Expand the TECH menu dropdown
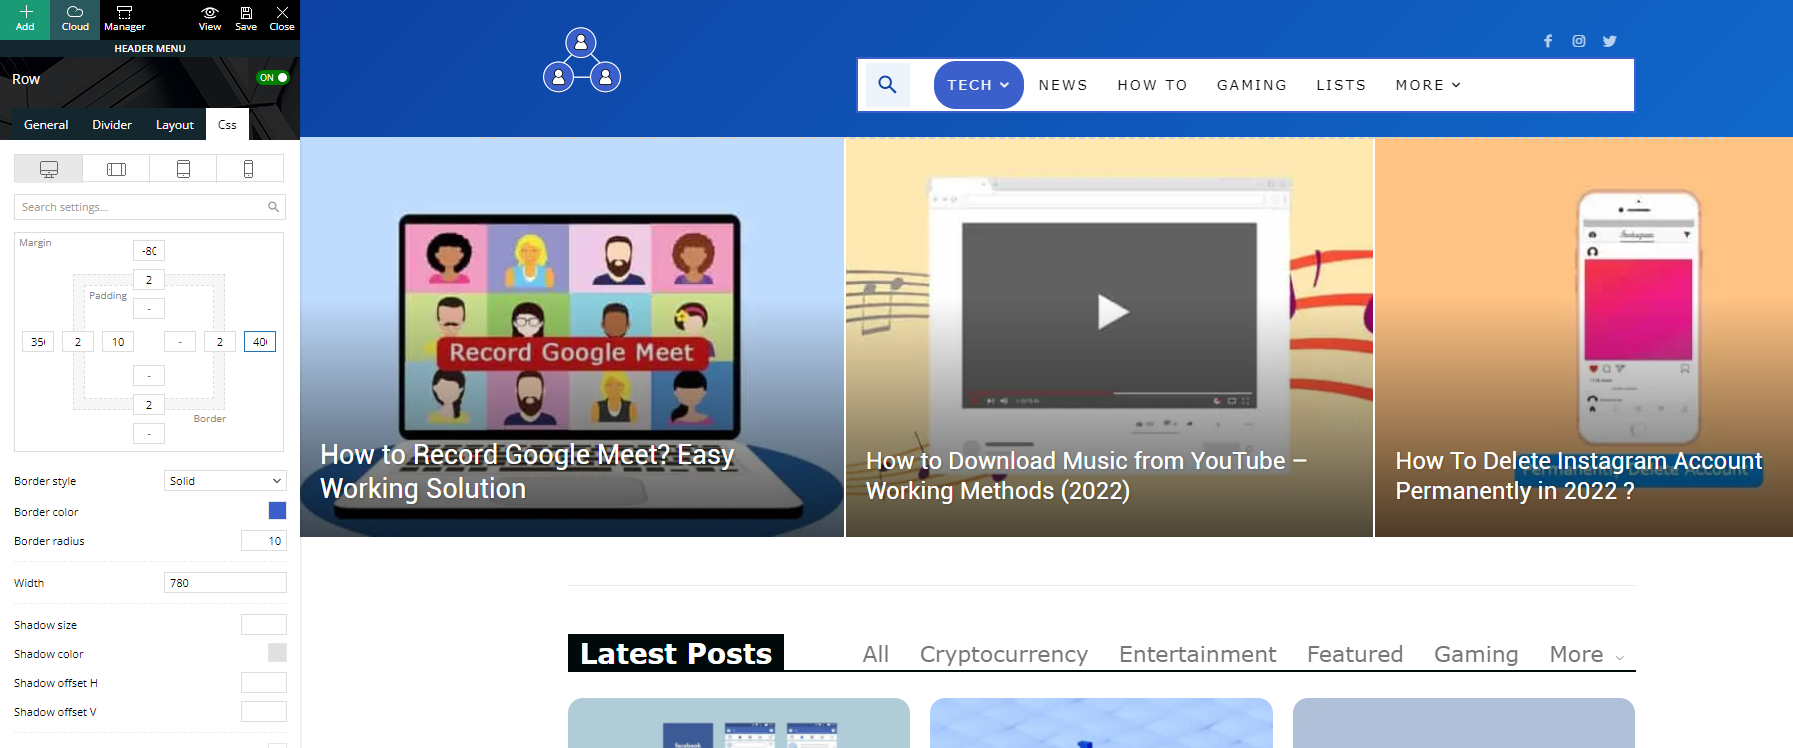 click(979, 85)
